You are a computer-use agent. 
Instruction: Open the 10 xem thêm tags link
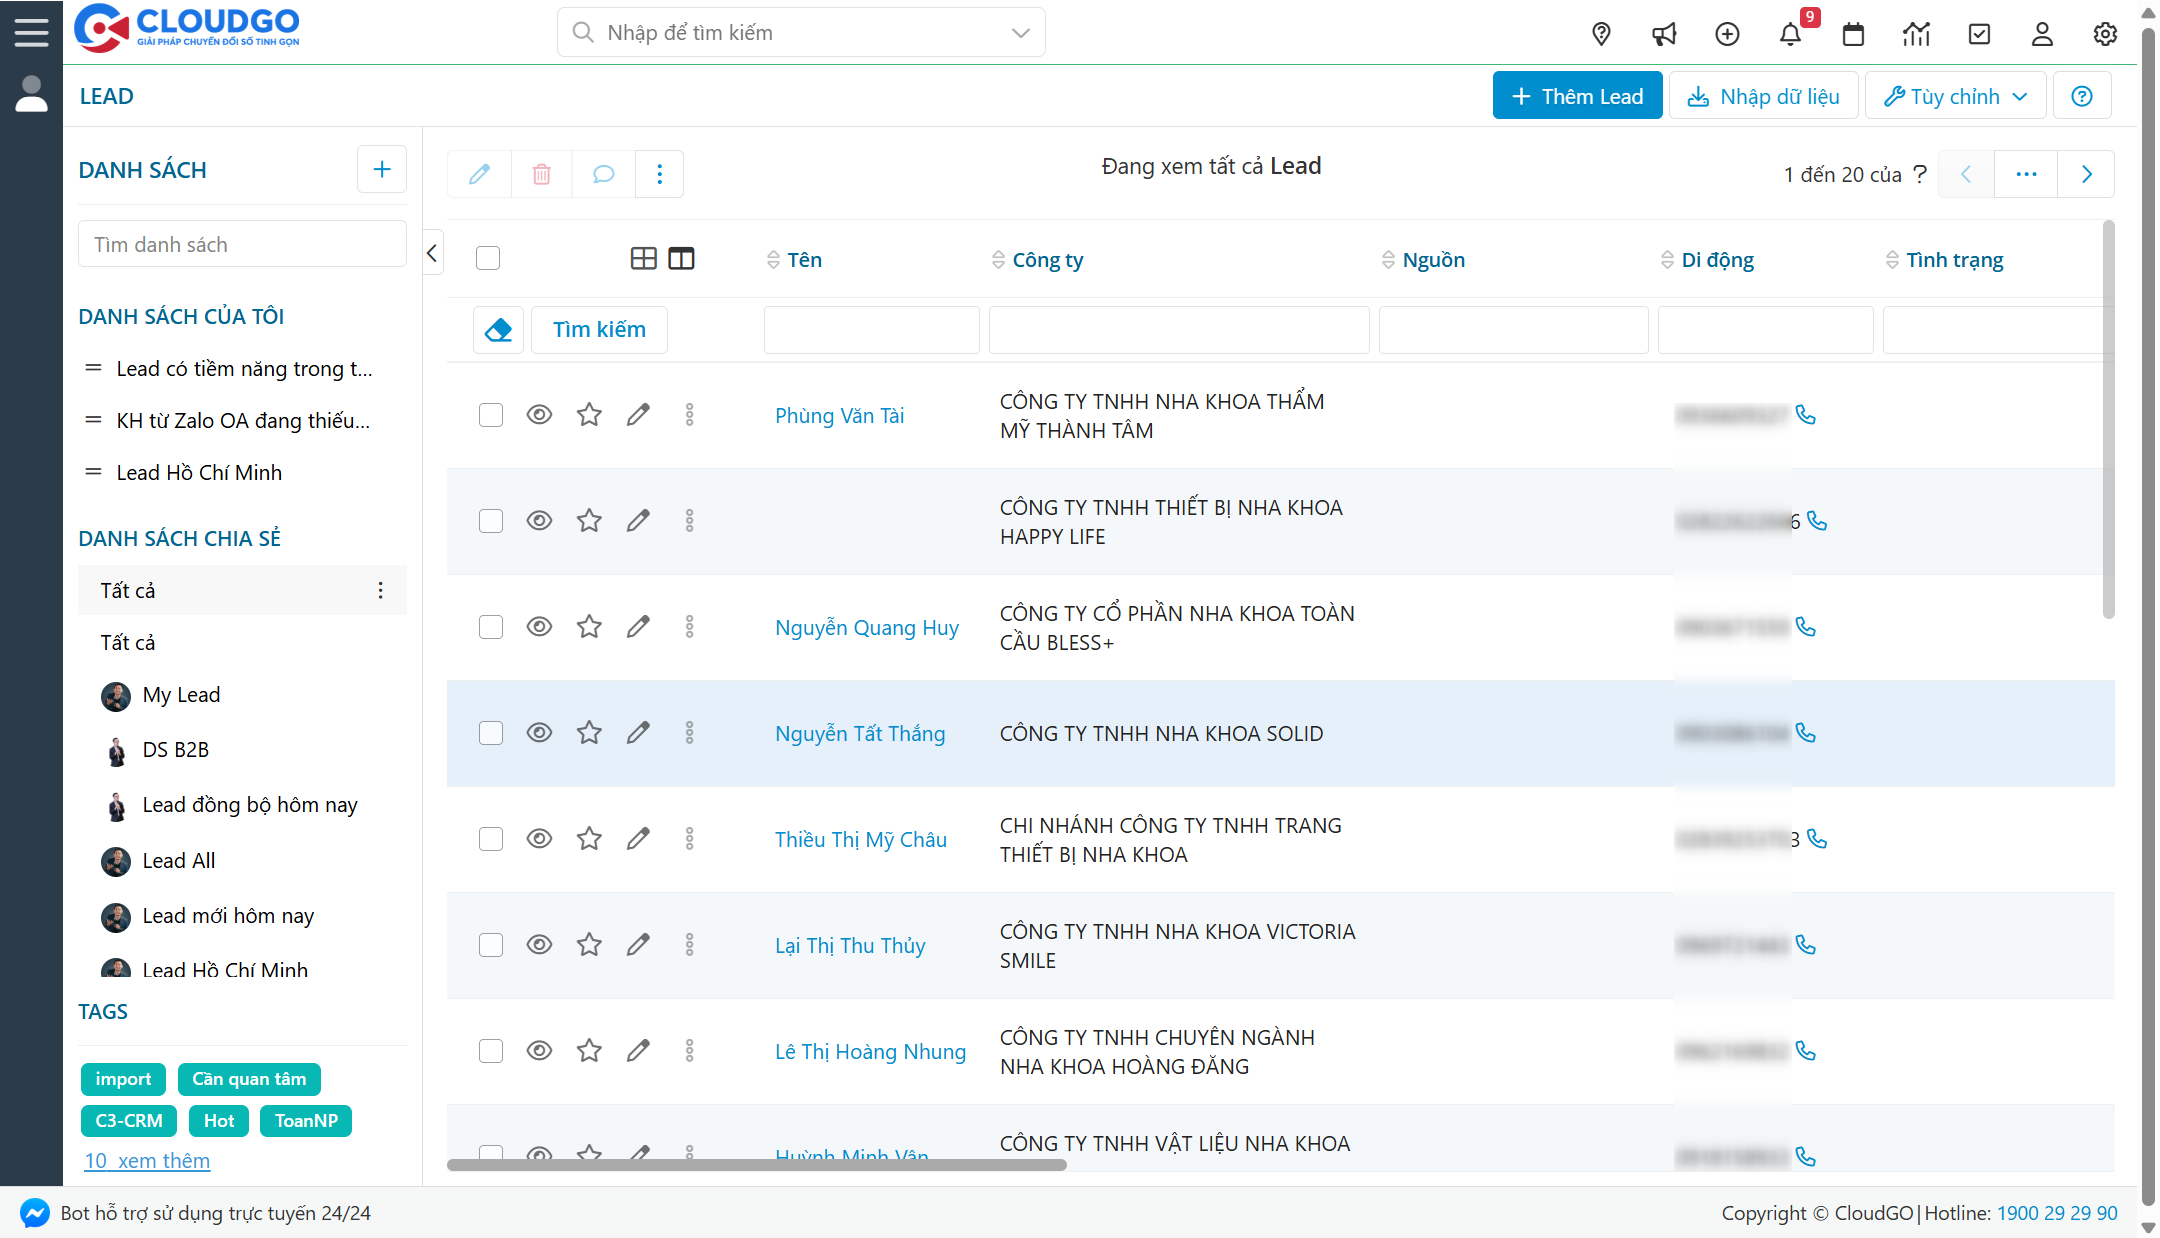coord(147,1161)
